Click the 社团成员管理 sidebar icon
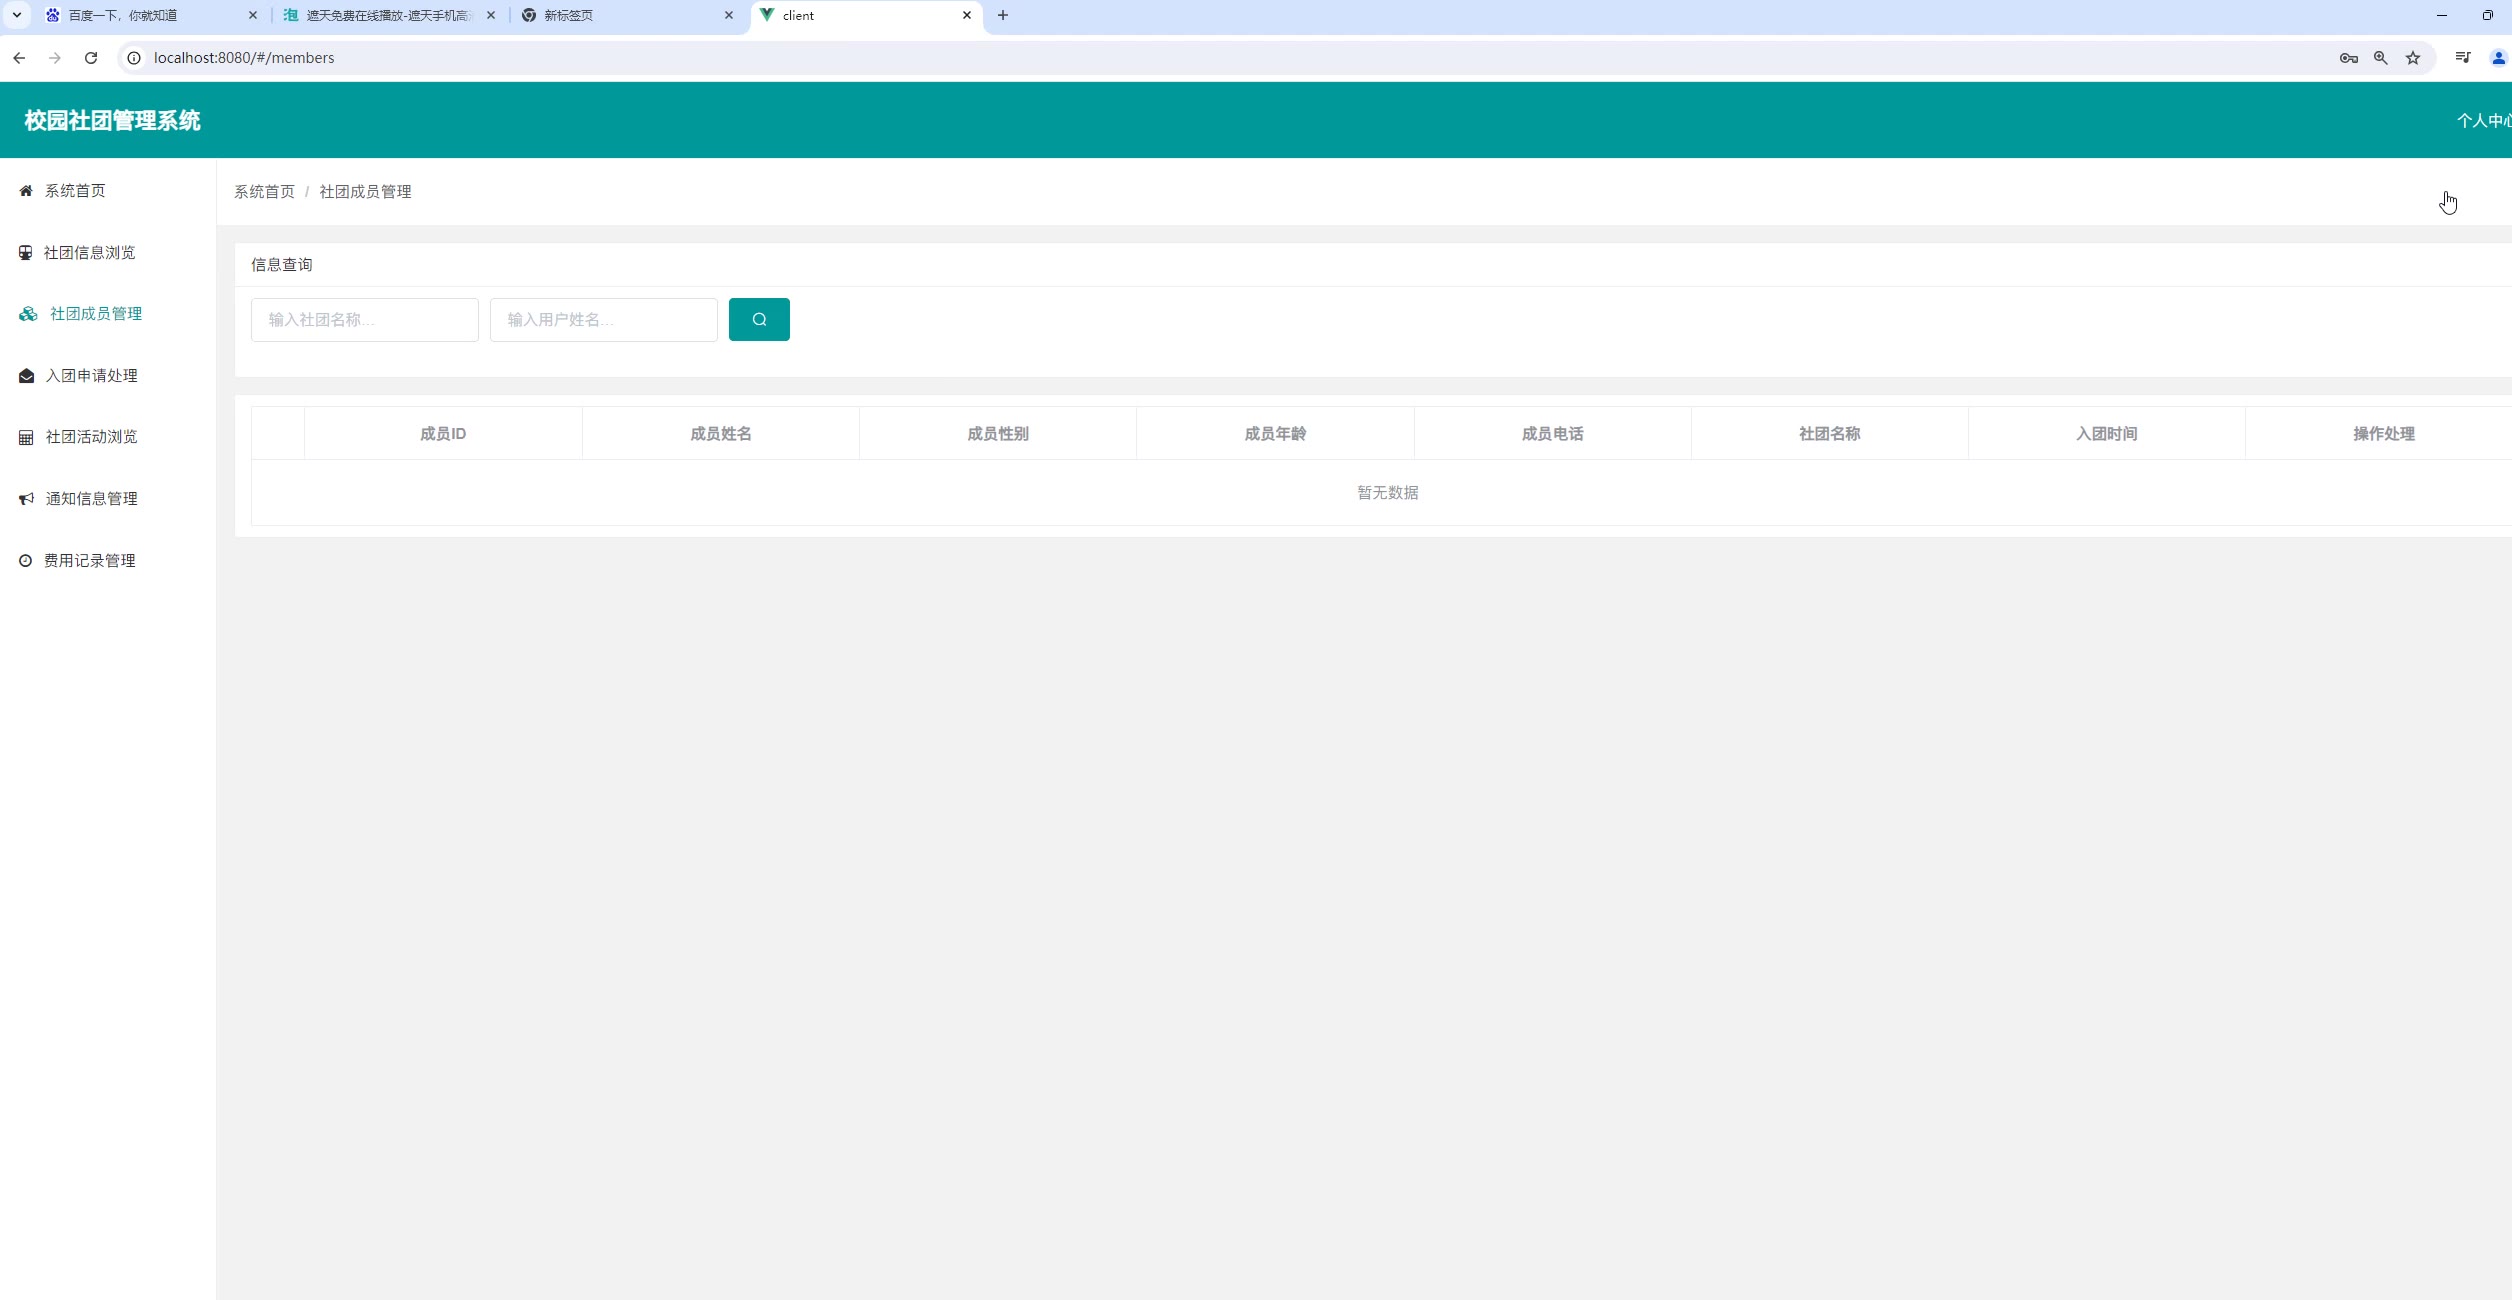Viewport: 2512px width, 1300px height. 28,314
